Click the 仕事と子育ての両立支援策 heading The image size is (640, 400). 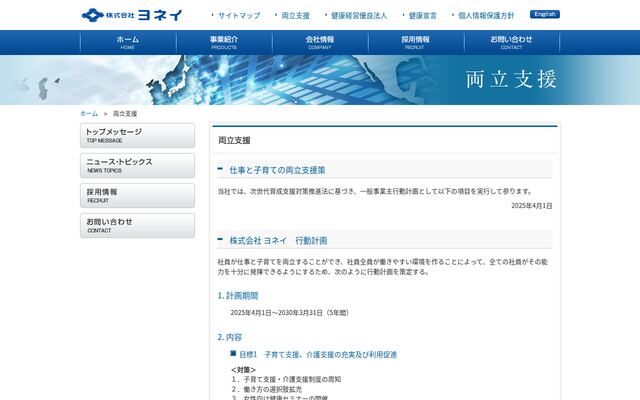tap(277, 170)
